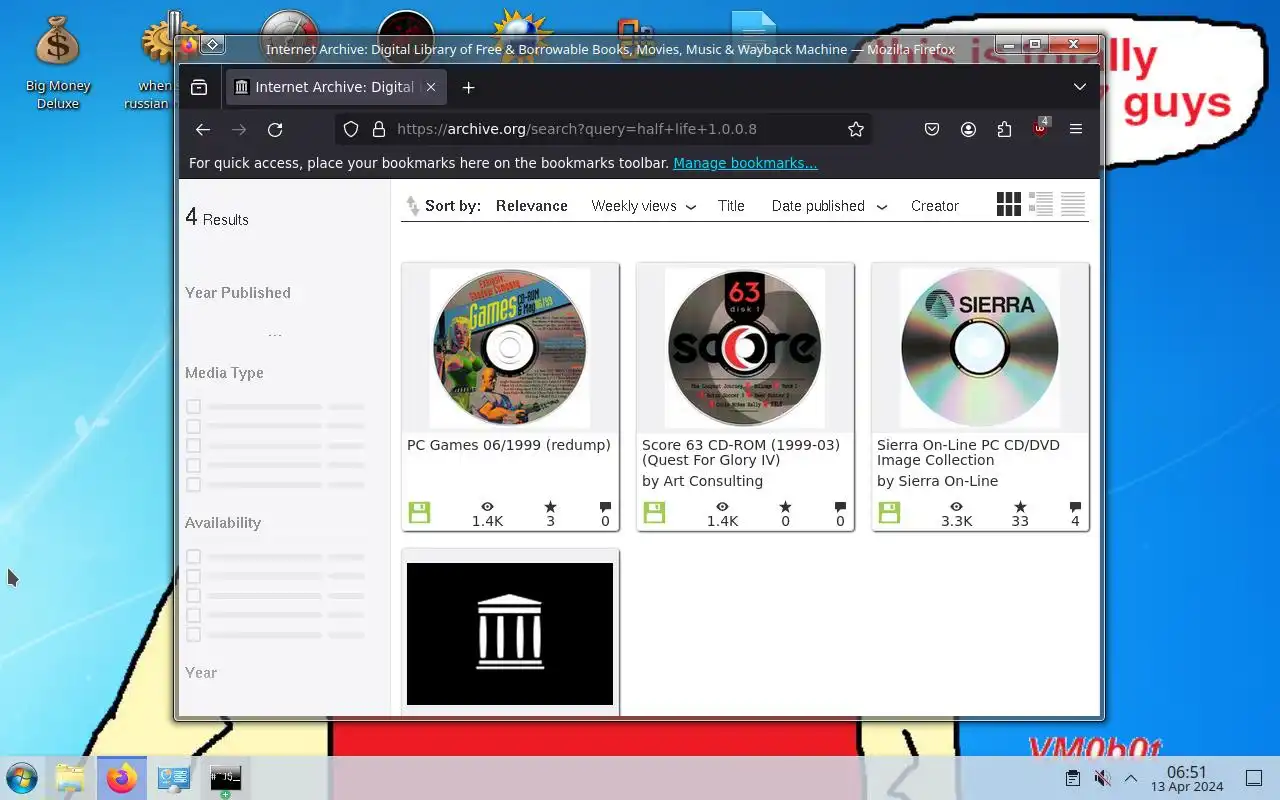This screenshot has width=1280, height=800.
Task: Open the list all tabs chevron
Action: pos(1080,87)
